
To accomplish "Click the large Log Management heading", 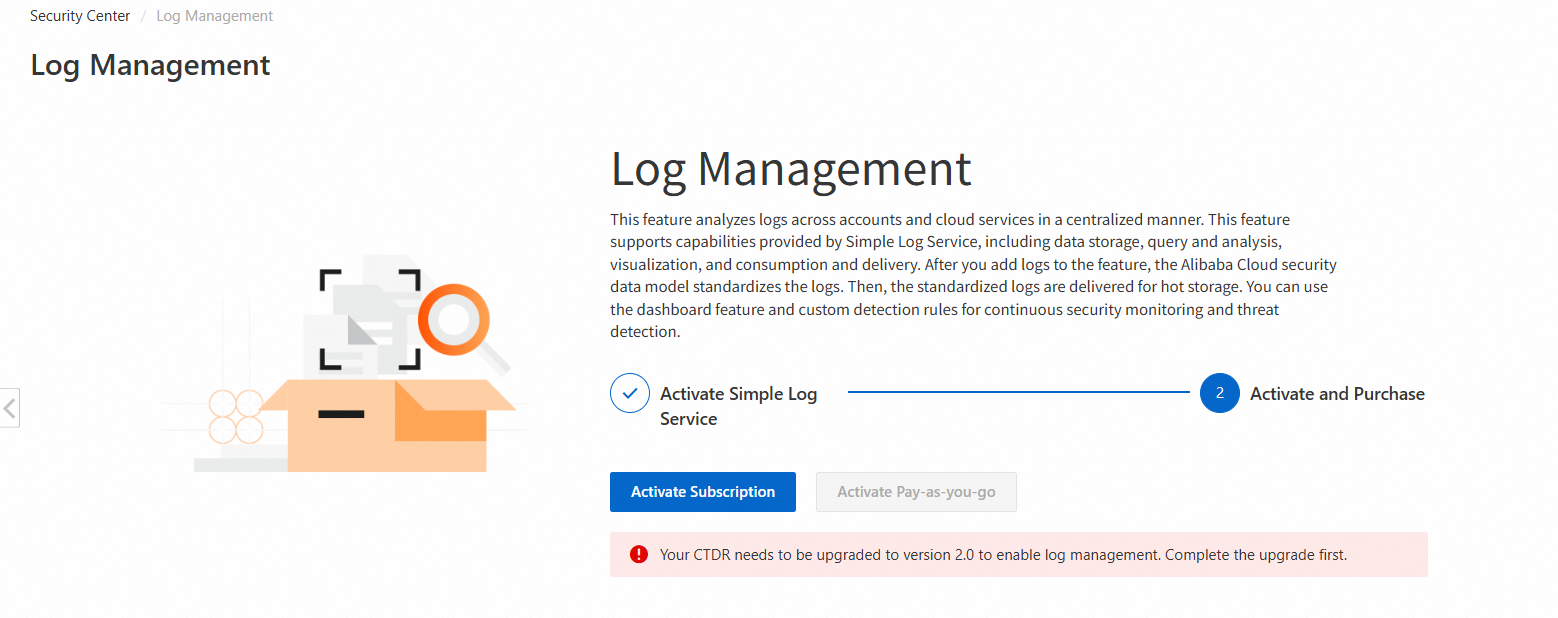I will coord(790,169).
